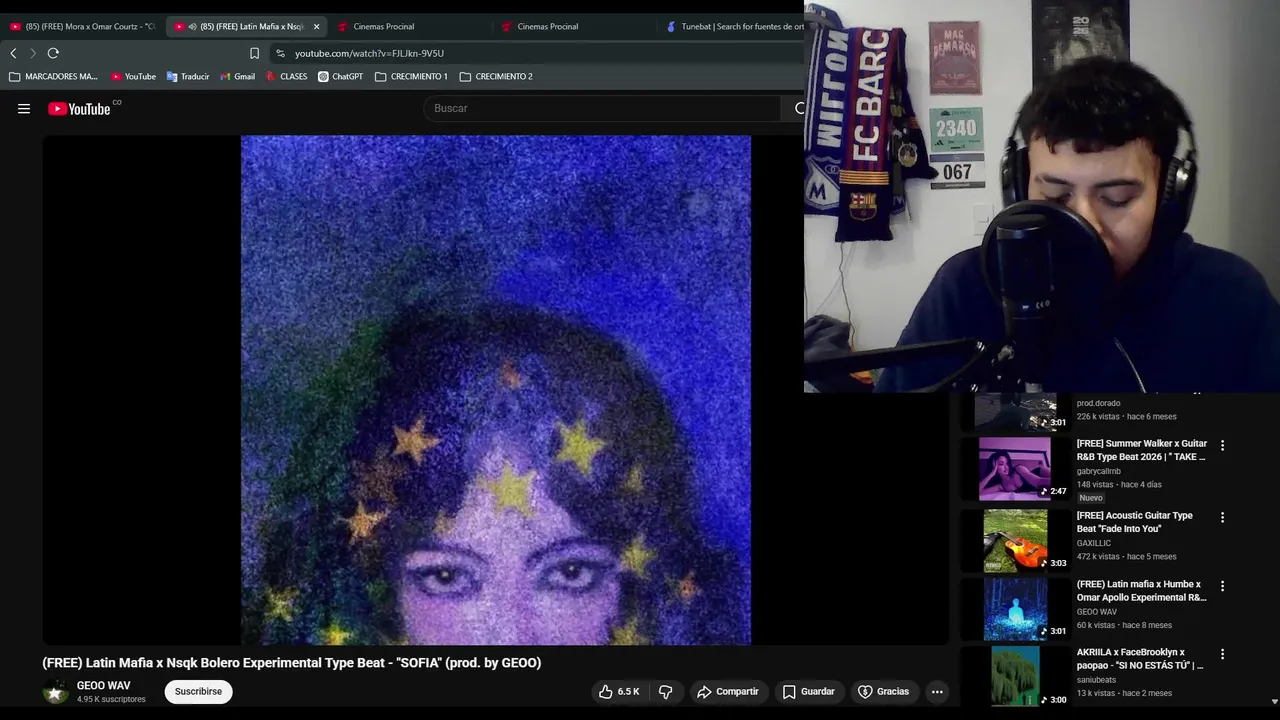Like the video with 6.5 K likes
1280x720 pixels.
pos(620,692)
